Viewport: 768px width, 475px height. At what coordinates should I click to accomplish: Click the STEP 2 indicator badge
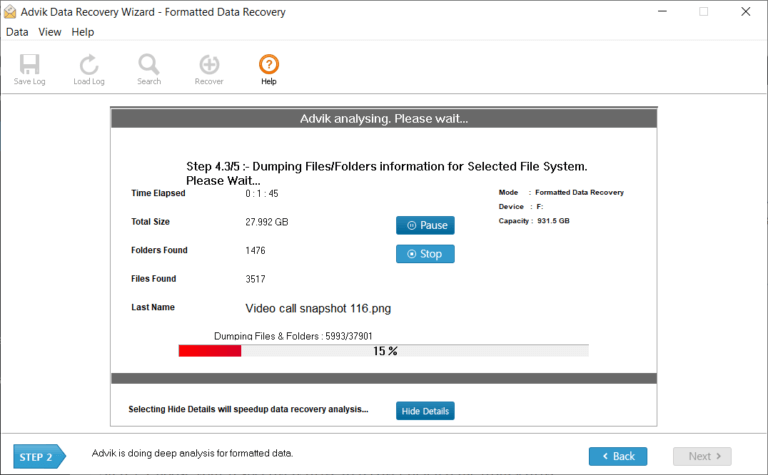coord(38,457)
